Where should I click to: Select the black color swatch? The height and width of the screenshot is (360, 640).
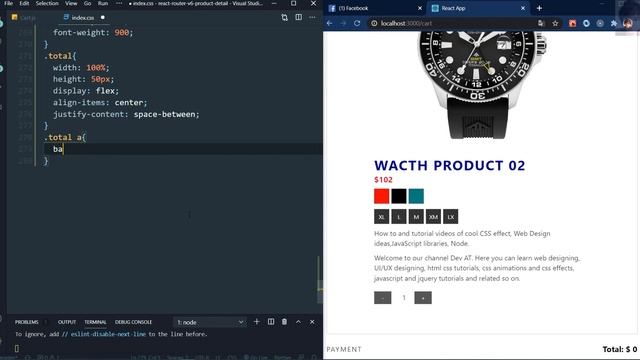[399, 196]
